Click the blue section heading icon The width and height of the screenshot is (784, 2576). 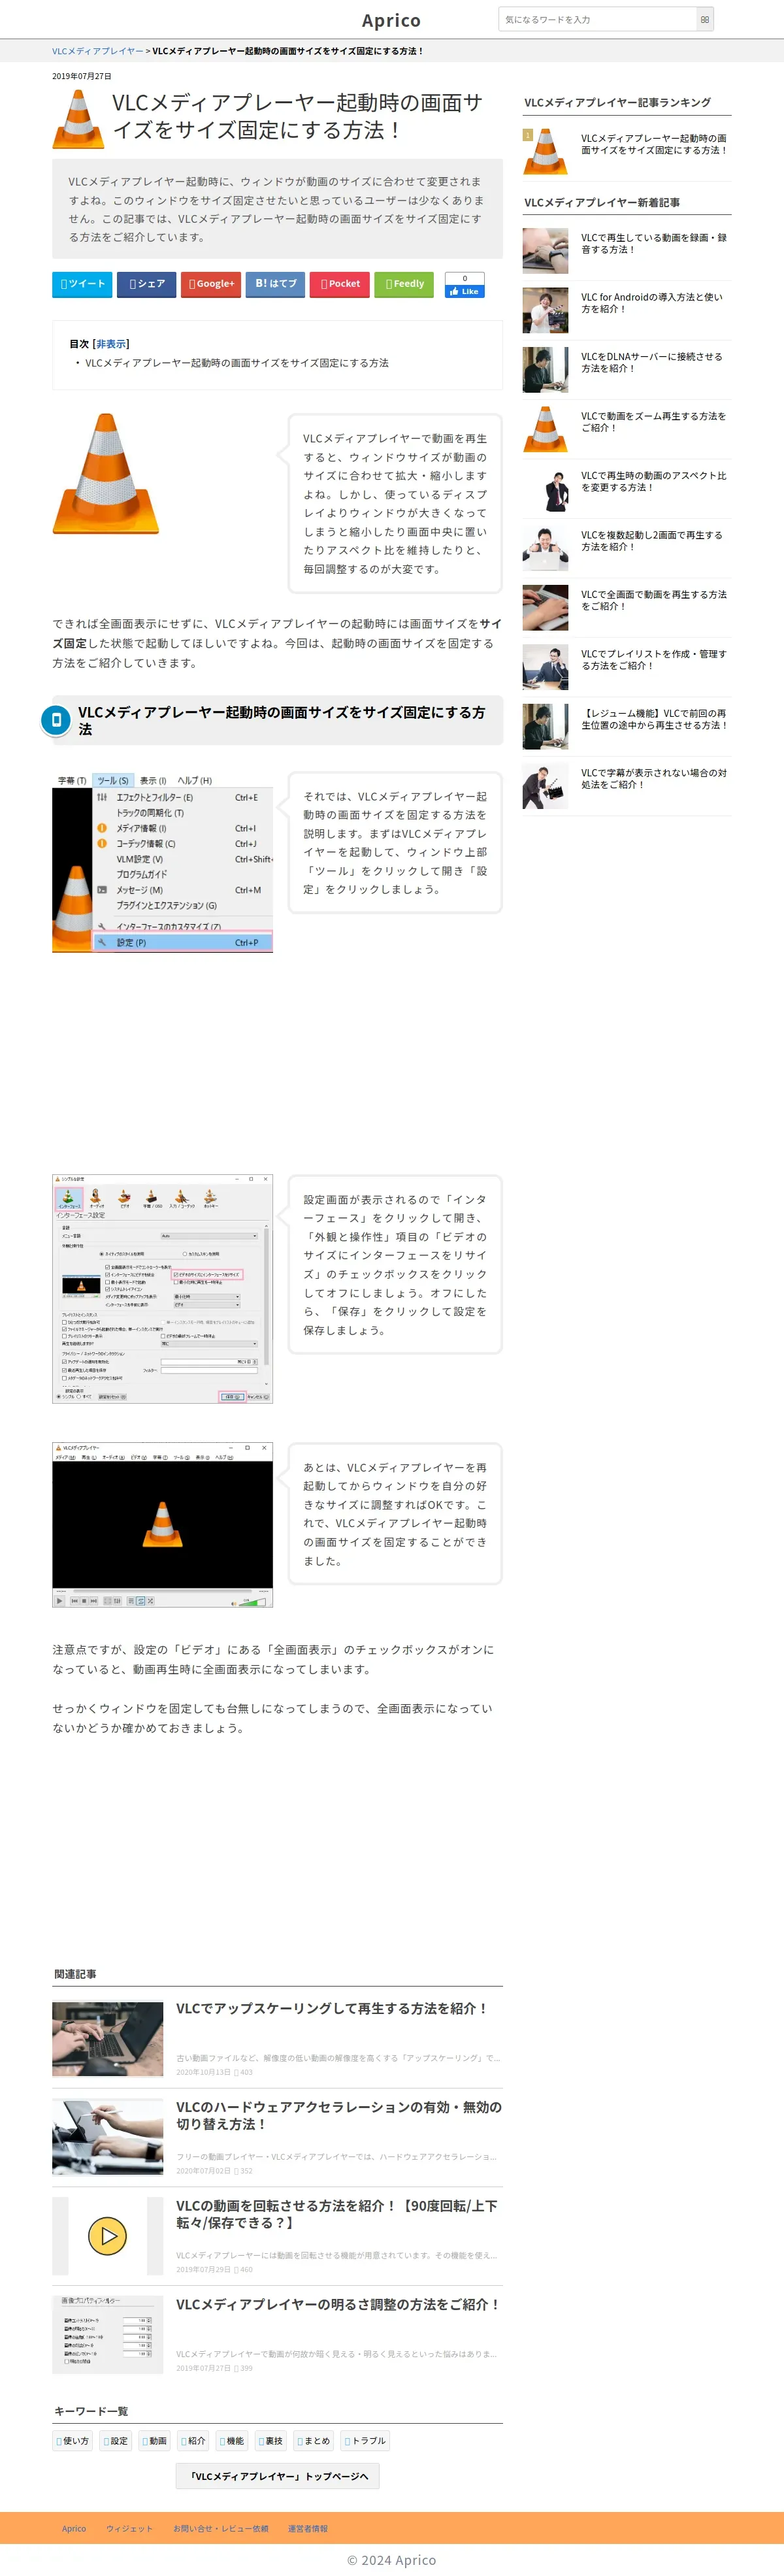[x=55, y=720]
